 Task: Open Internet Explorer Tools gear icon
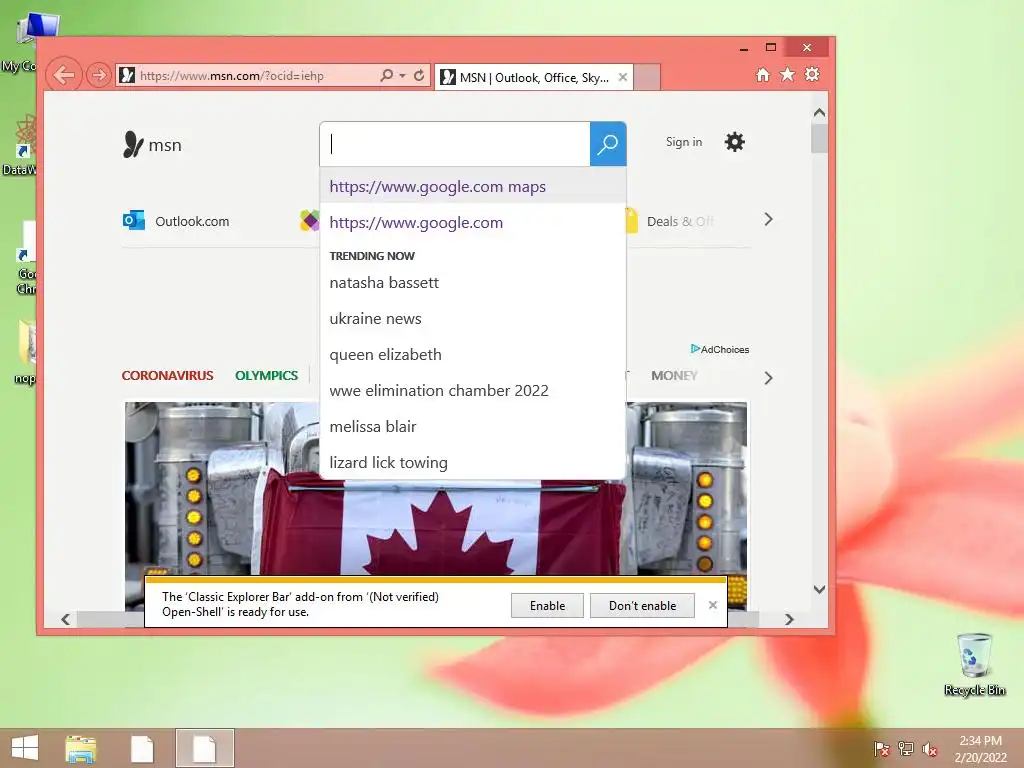(812, 74)
